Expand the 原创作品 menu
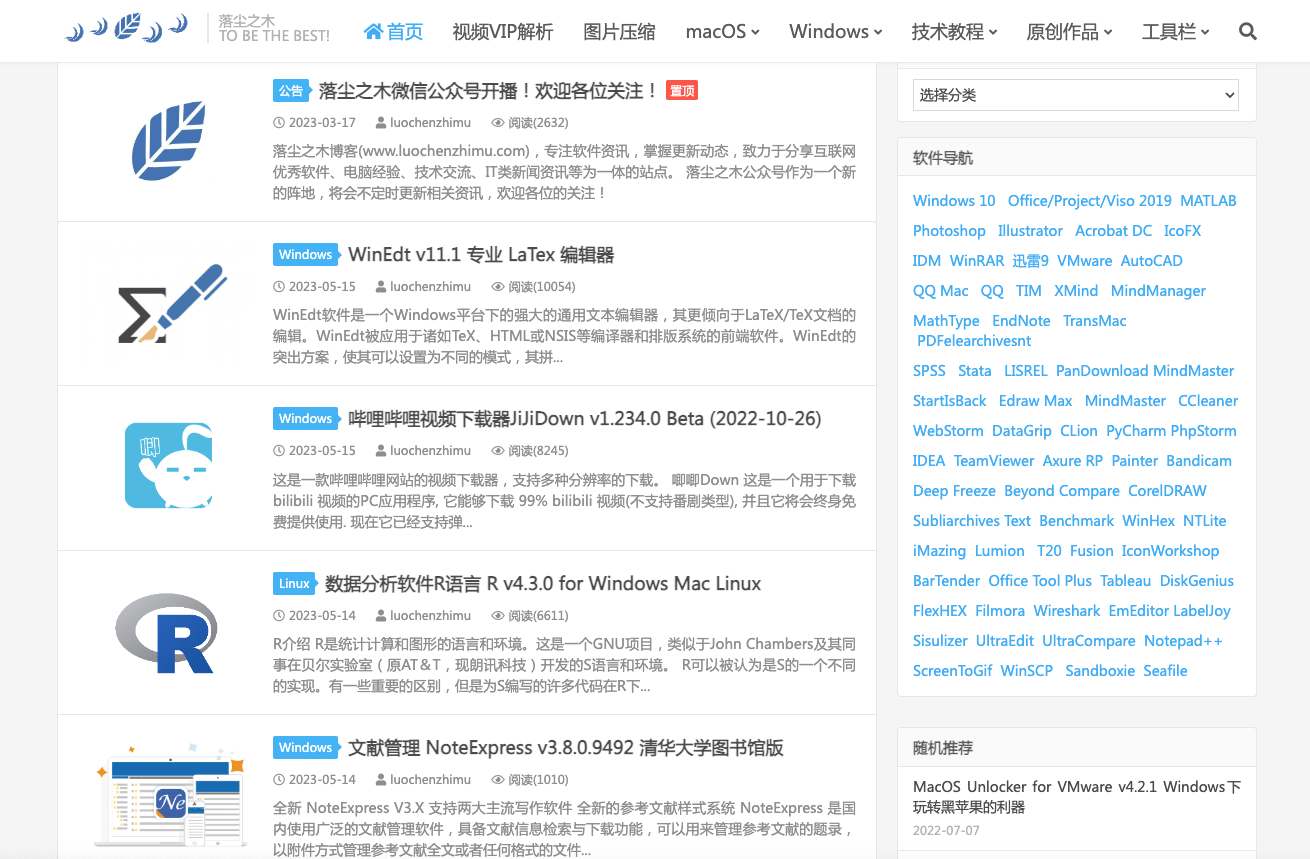Image resolution: width=1310 pixels, height=859 pixels. pos(1069,32)
